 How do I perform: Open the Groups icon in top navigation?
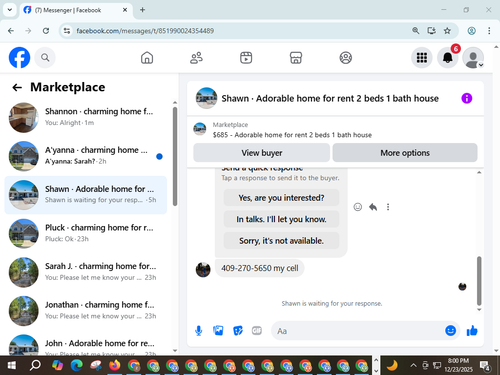346,58
